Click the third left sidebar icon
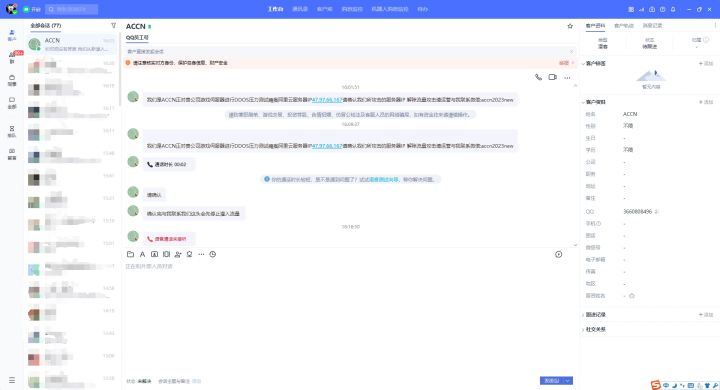720x390 pixels. (x=12, y=80)
